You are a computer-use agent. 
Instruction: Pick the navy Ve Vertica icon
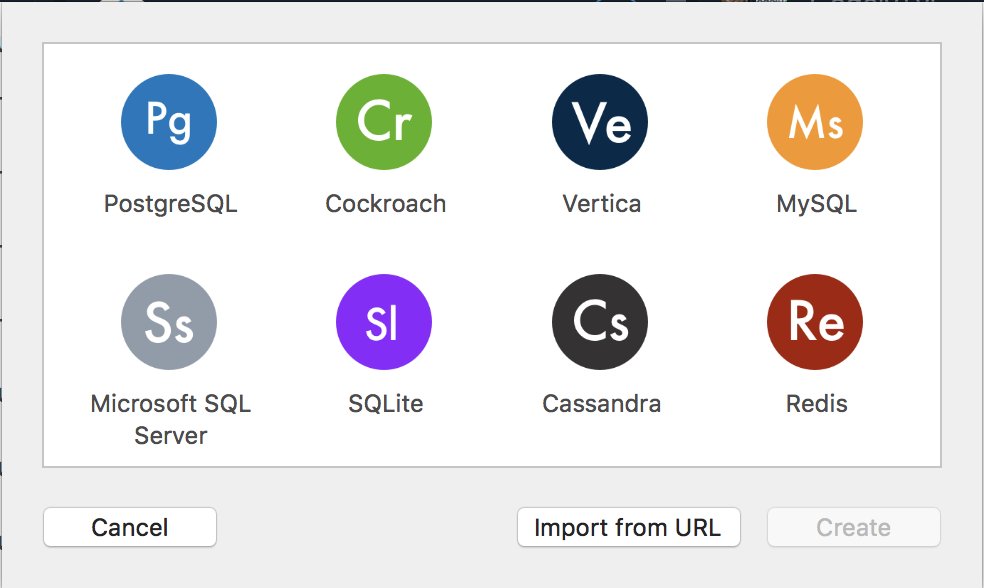pos(600,122)
